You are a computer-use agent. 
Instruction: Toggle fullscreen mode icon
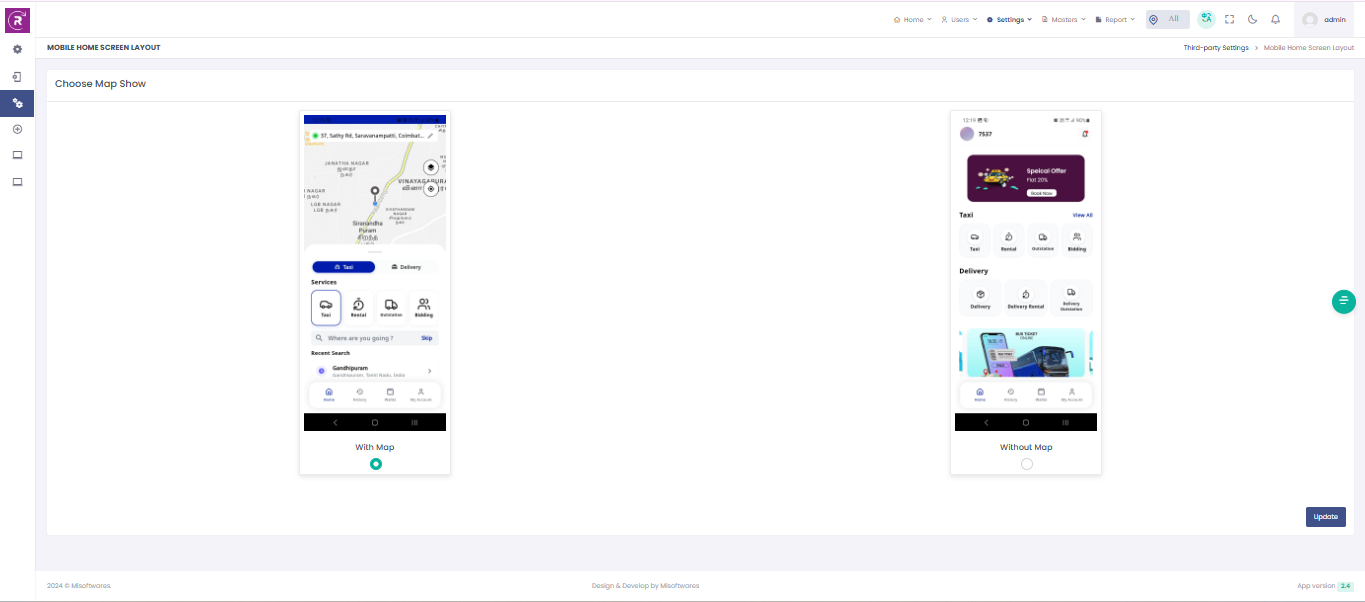point(1229,19)
